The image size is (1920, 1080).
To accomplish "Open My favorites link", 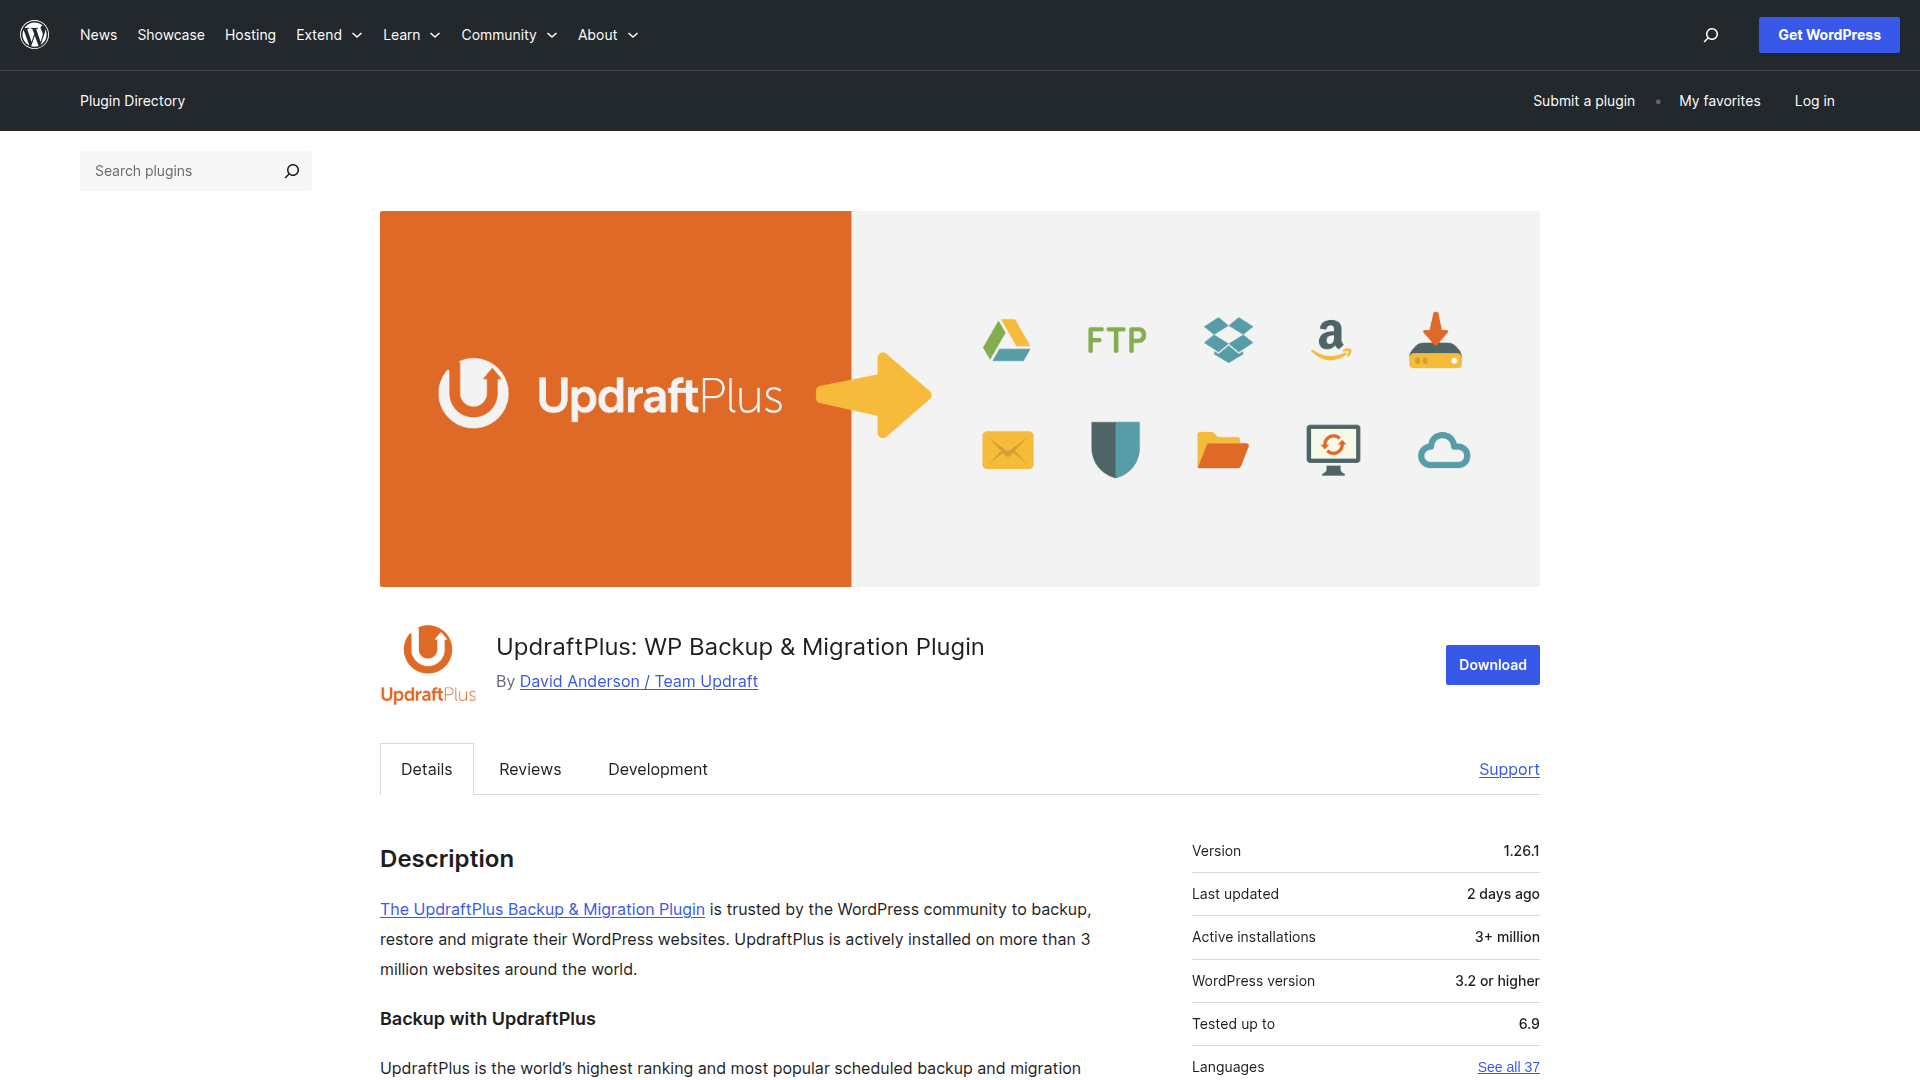I will pyautogui.click(x=1720, y=101).
